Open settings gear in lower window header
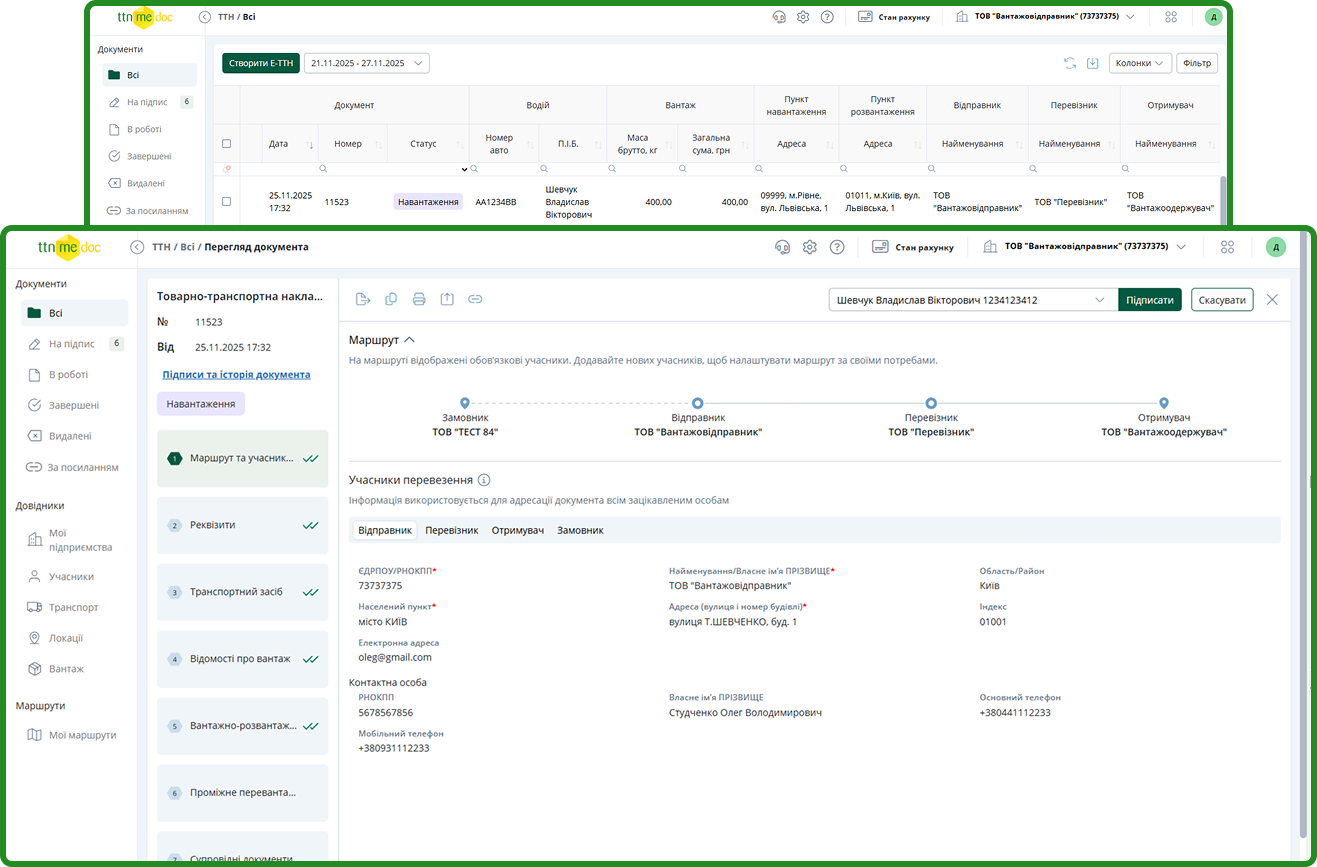 click(x=810, y=247)
